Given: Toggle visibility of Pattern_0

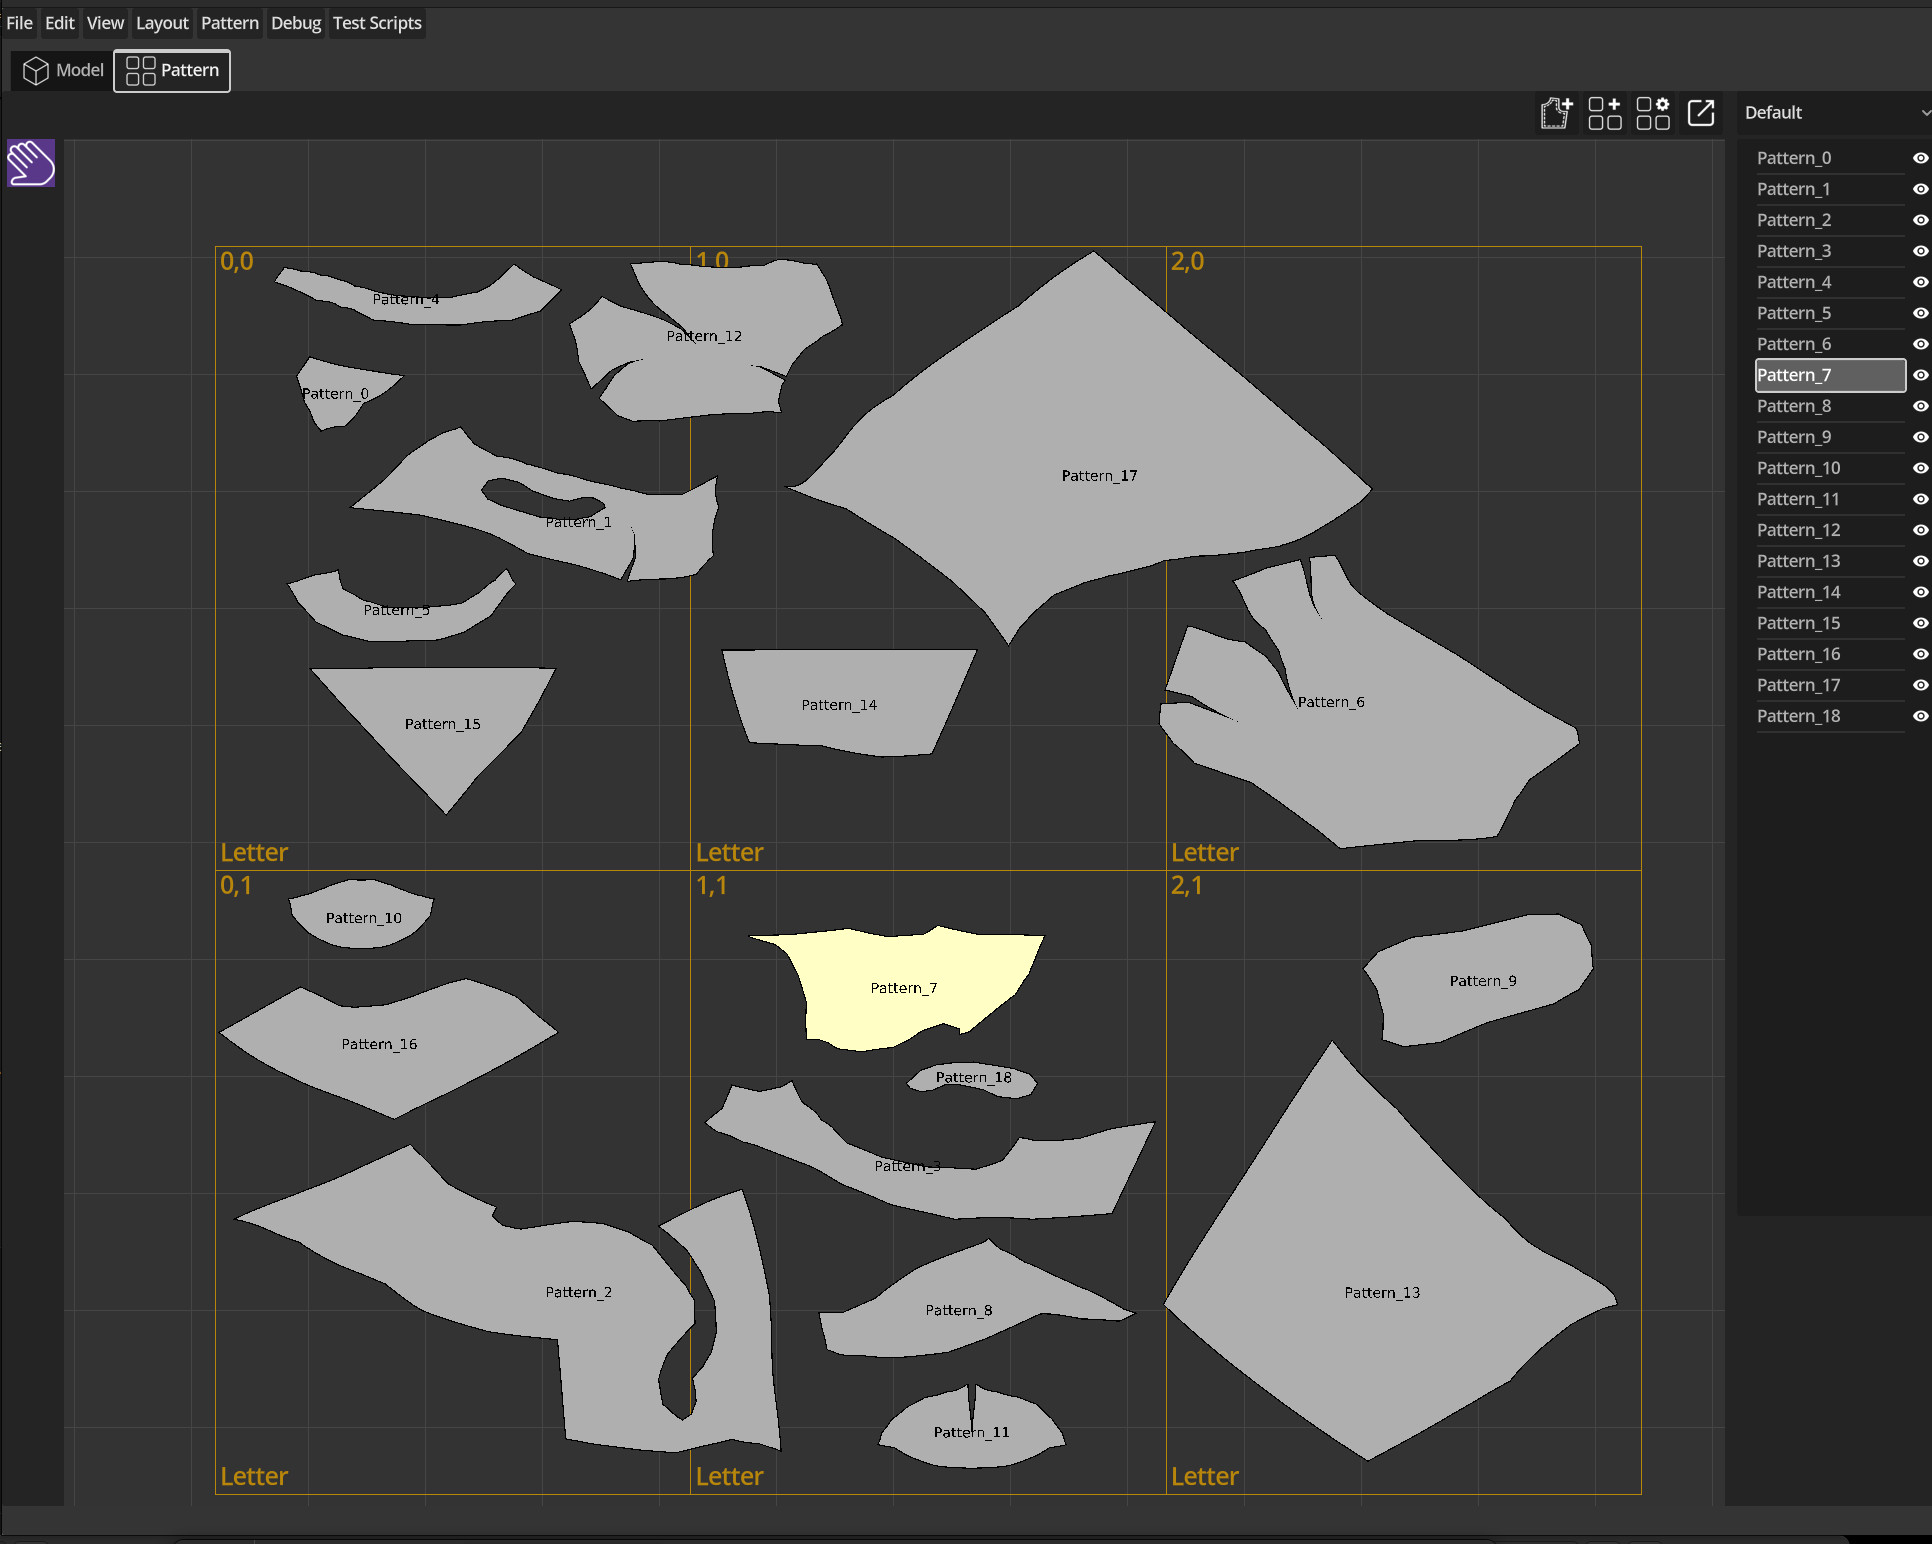Looking at the screenshot, I should [x=1920, y=158].
